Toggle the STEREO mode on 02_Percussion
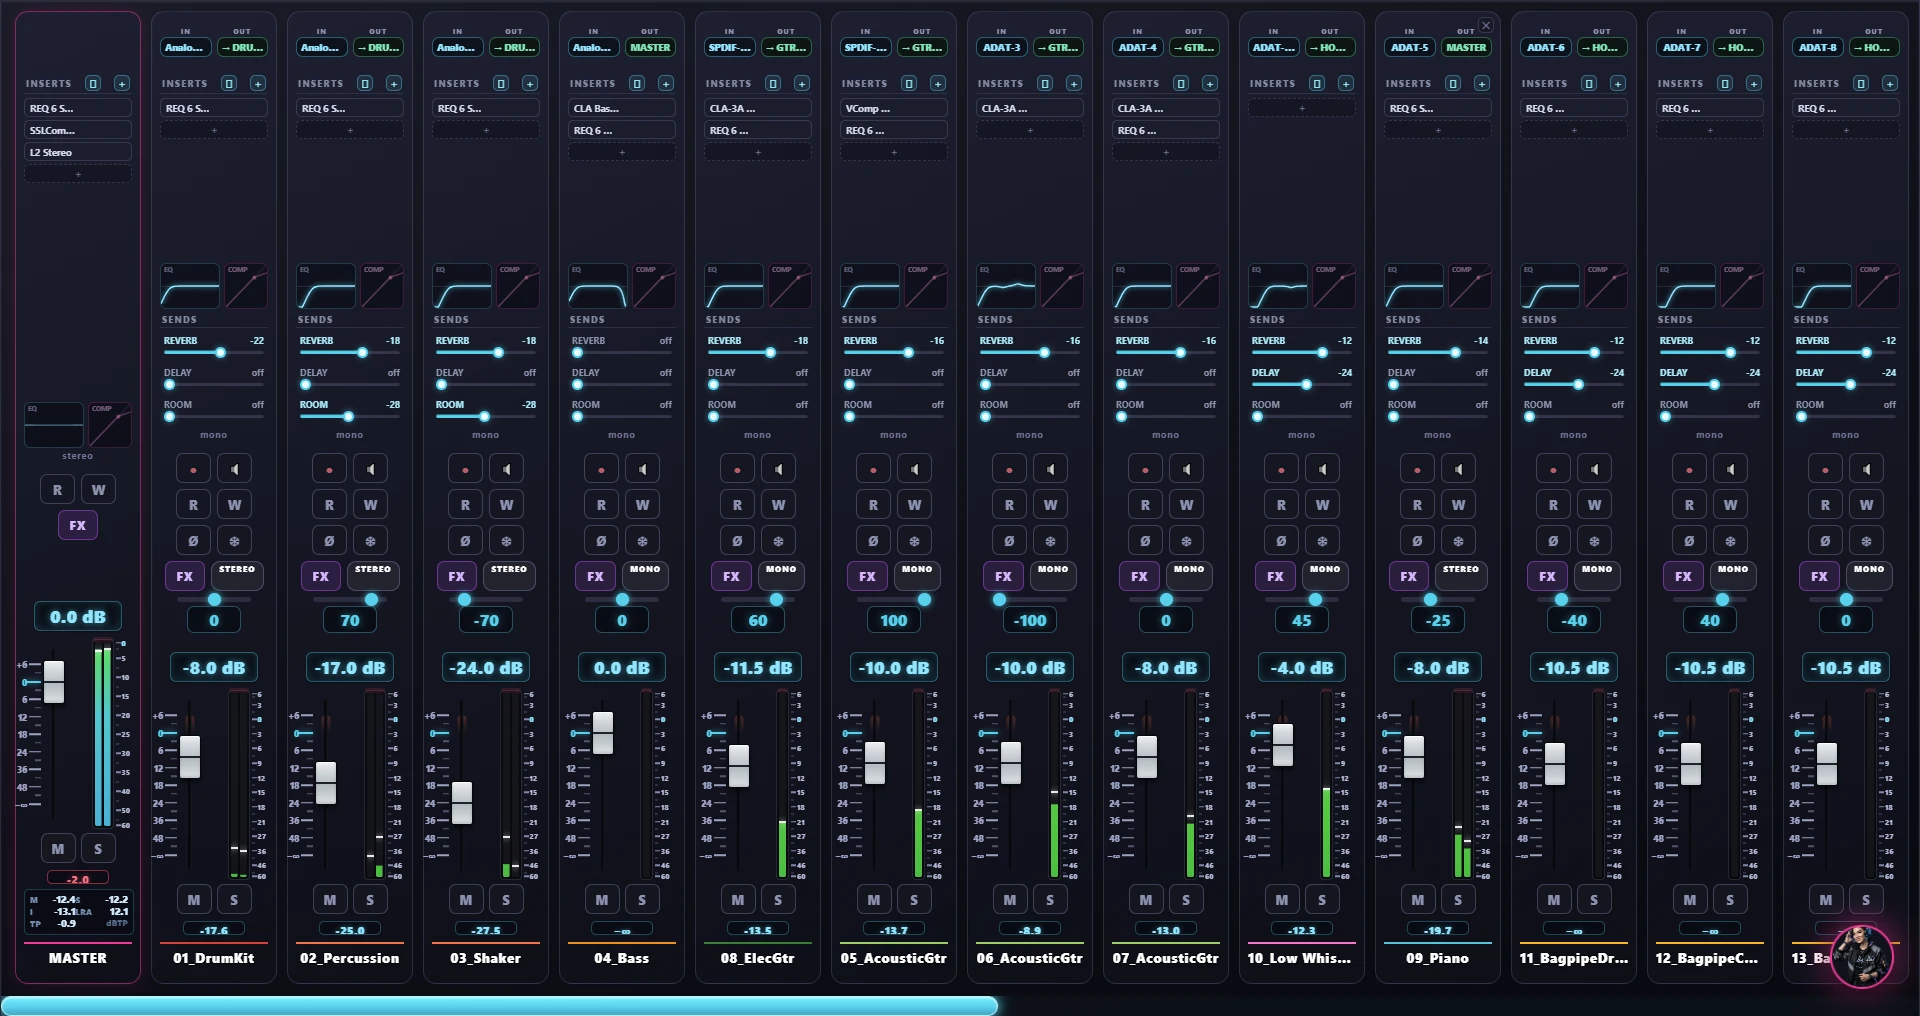Viewport: 1920px width, 1016px height. point(373,574)
